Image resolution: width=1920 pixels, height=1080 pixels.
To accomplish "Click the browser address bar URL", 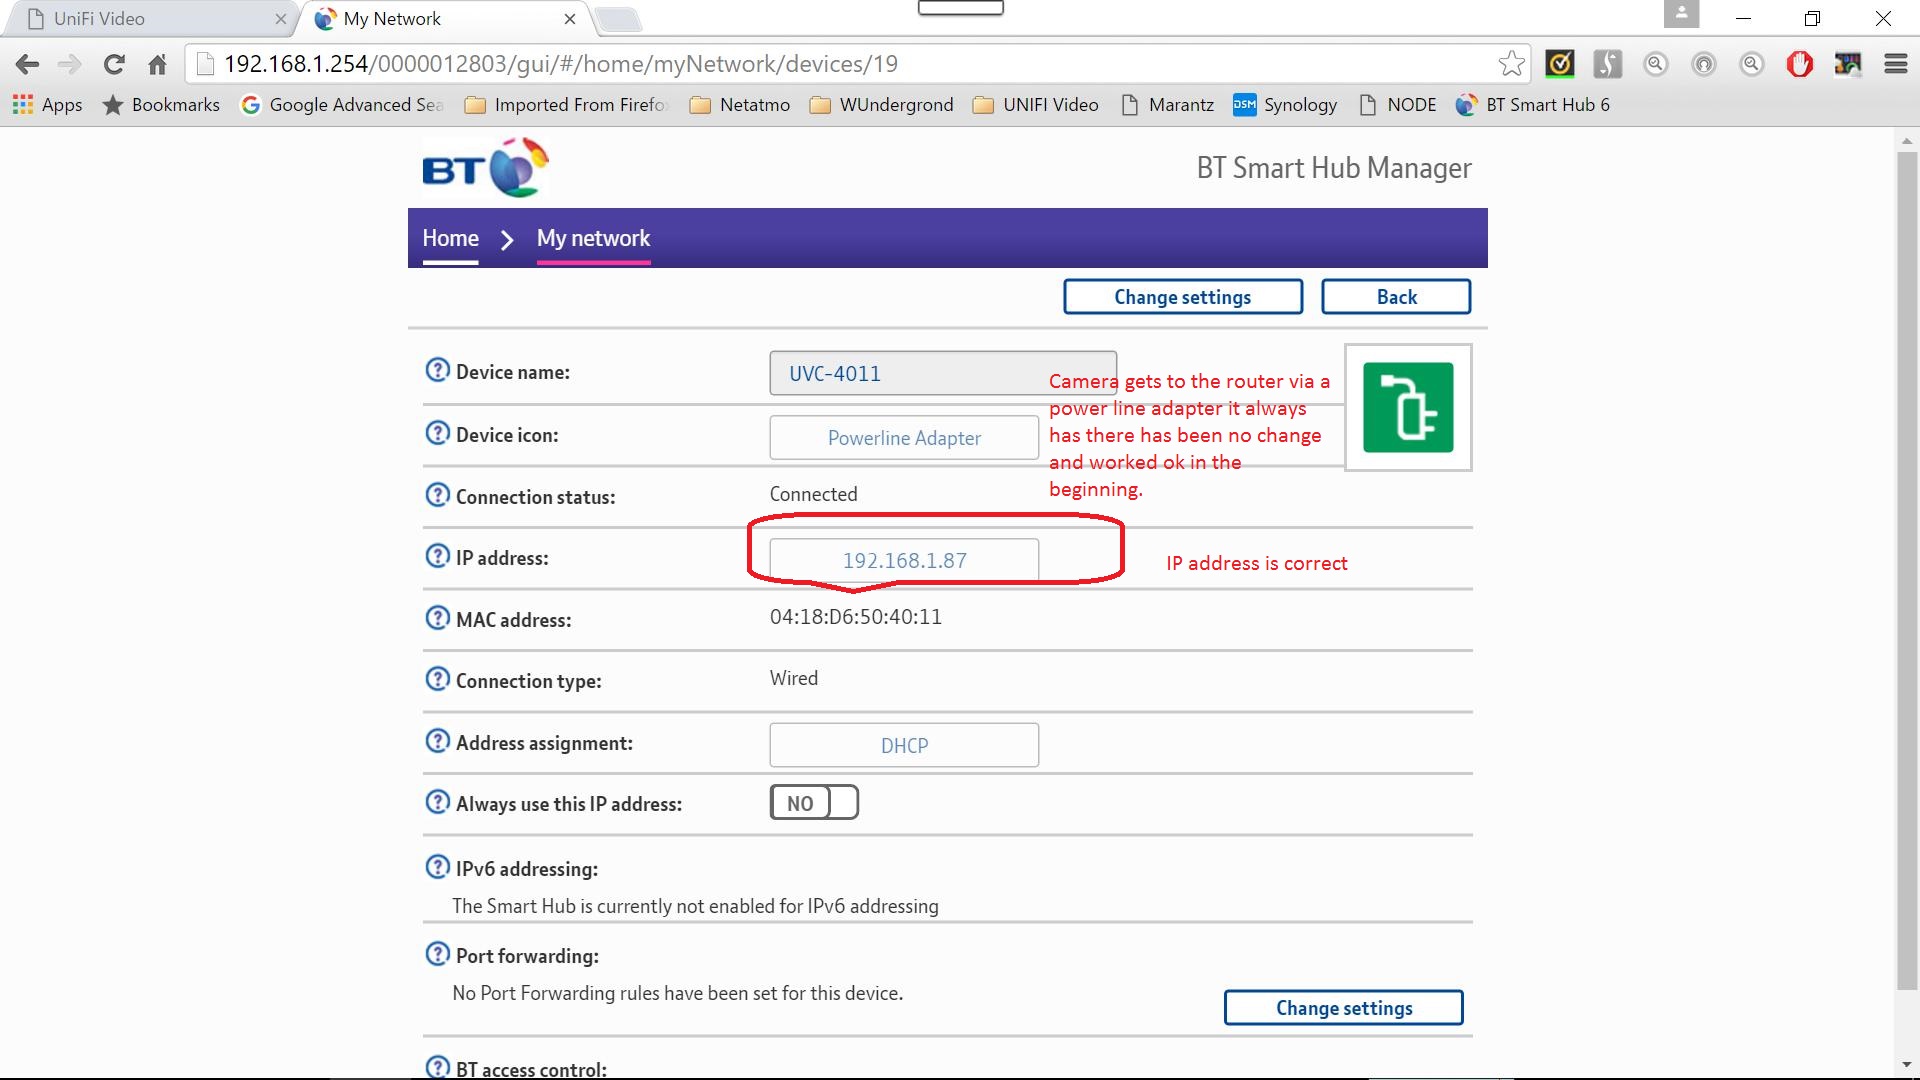I will [560, 64].
